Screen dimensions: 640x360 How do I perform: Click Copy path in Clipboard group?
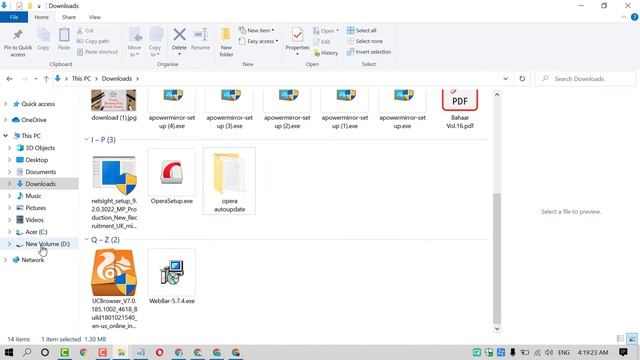tap(93, 41)
